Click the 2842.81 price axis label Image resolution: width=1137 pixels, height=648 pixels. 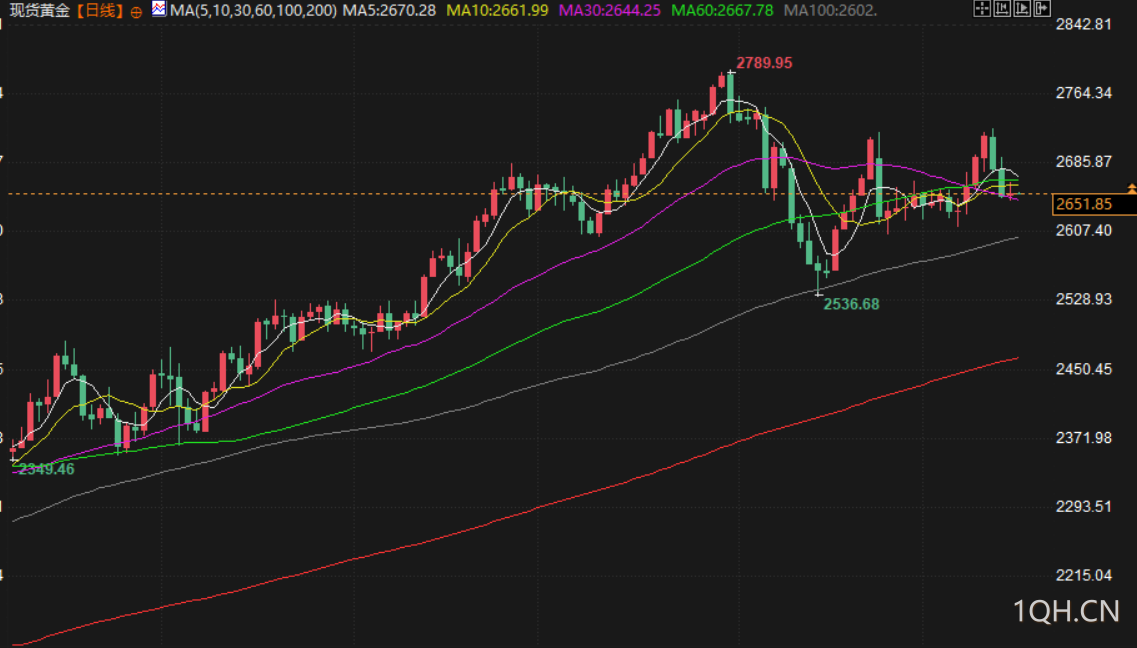[1083, 25]
